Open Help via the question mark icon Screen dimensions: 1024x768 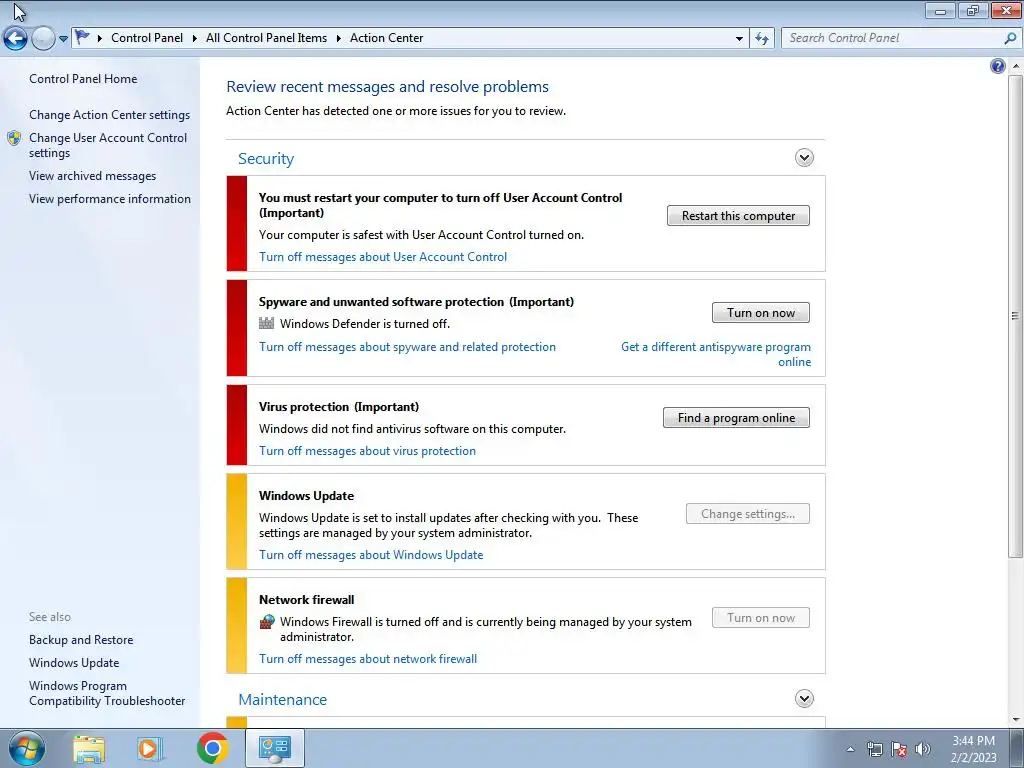pyautogui.click(x=997, y=66)
